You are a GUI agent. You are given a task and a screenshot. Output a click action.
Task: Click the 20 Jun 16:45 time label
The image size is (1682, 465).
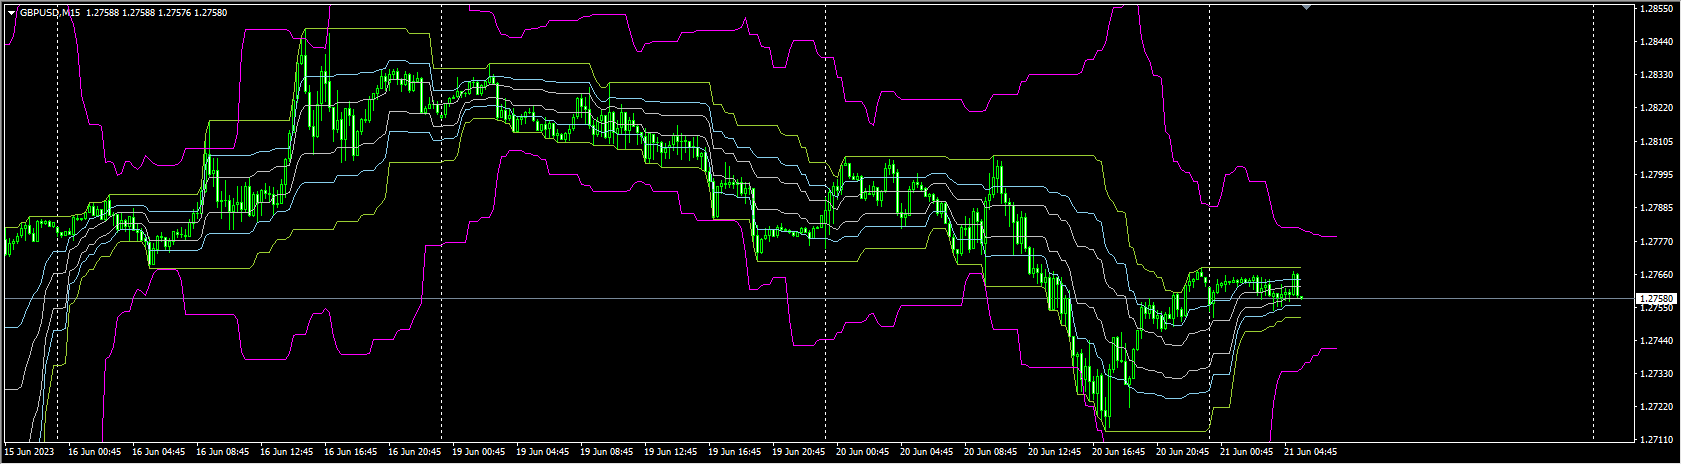tap(1118, 452)
